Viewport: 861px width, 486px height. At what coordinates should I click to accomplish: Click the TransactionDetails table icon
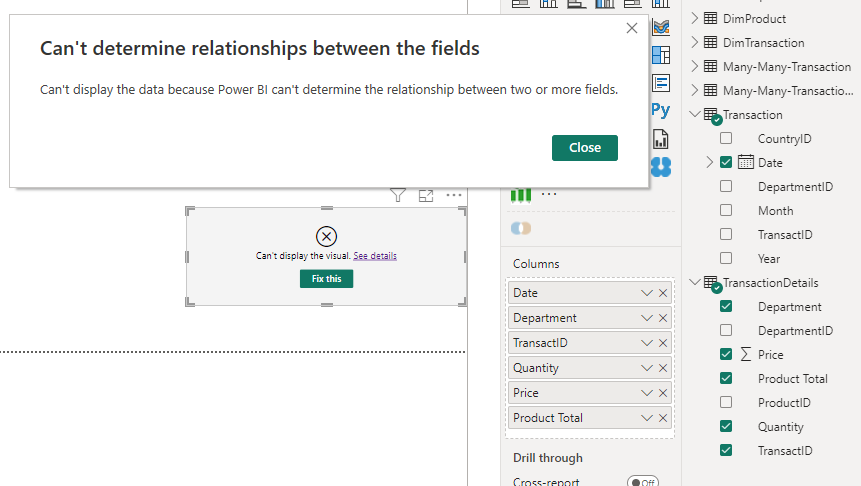(x=712, y=284)
